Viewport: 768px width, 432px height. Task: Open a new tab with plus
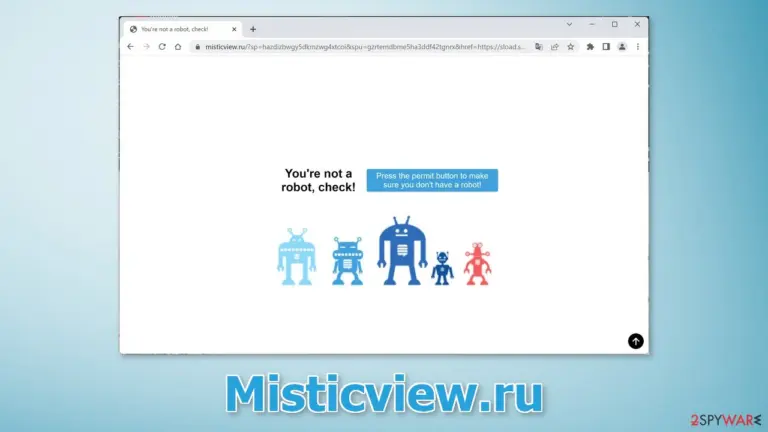point(253,29)
